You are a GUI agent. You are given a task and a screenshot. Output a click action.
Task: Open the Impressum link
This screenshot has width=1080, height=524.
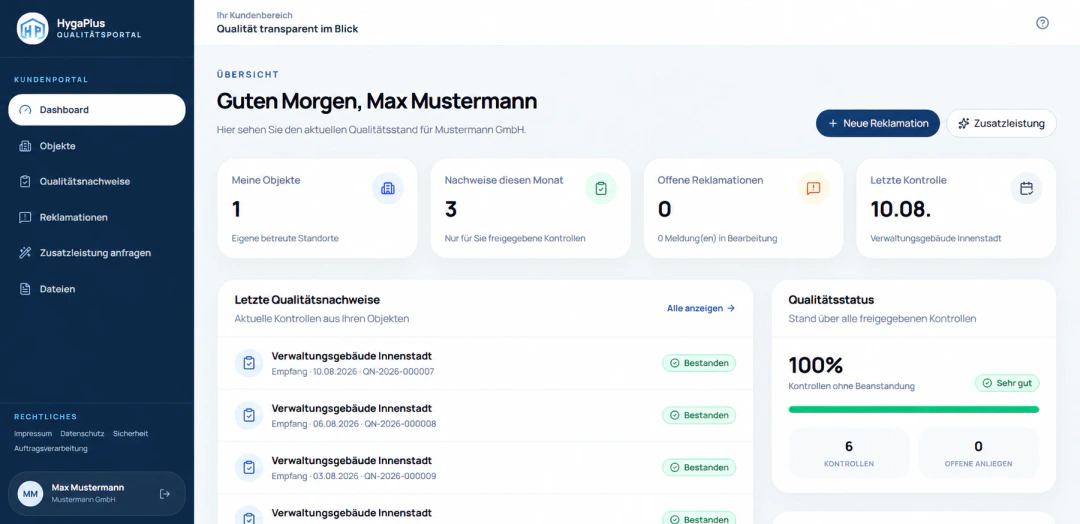[33, 434]
